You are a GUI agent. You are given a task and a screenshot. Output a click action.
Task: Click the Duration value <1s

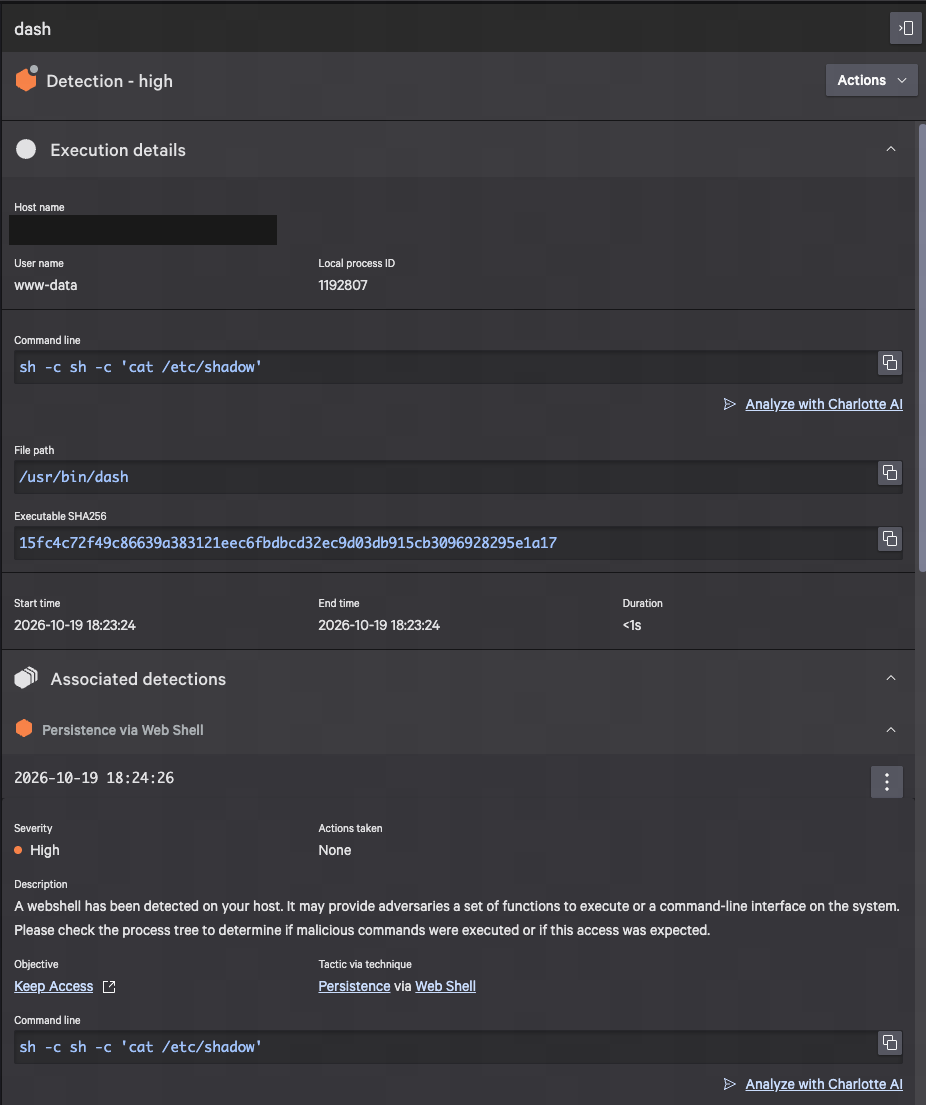click(632, 625)
